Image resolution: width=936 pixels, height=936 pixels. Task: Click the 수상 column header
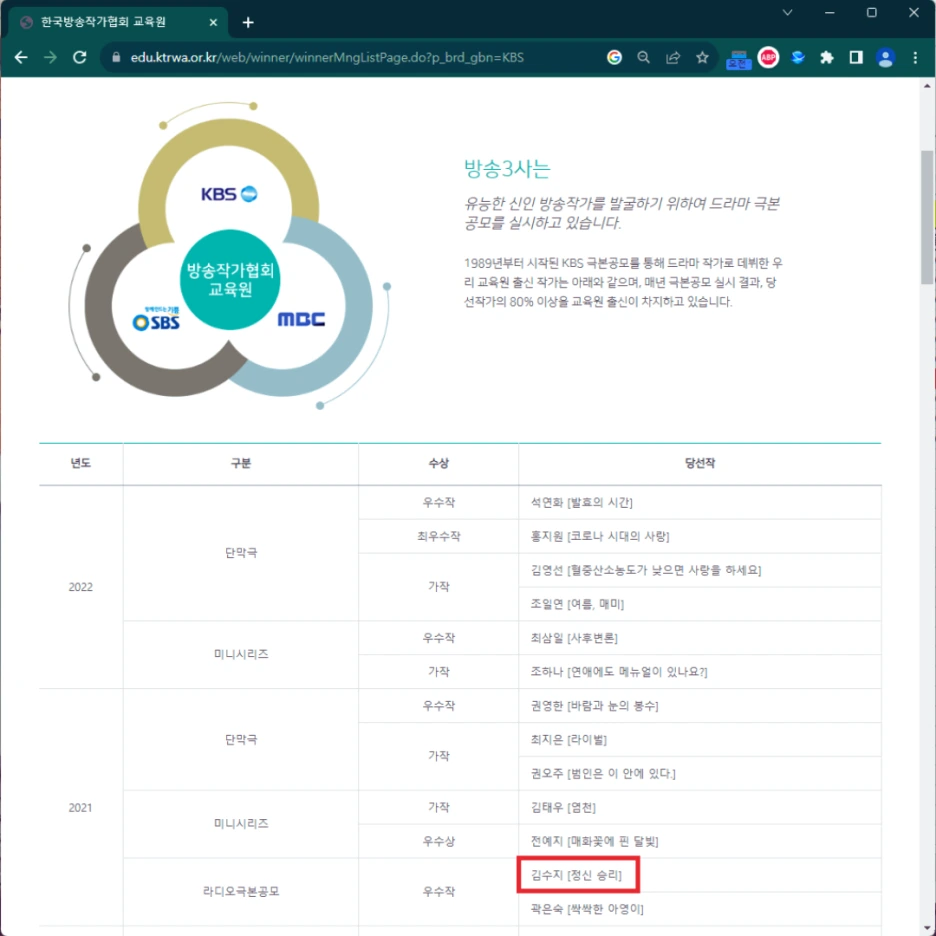coord(438,463)
